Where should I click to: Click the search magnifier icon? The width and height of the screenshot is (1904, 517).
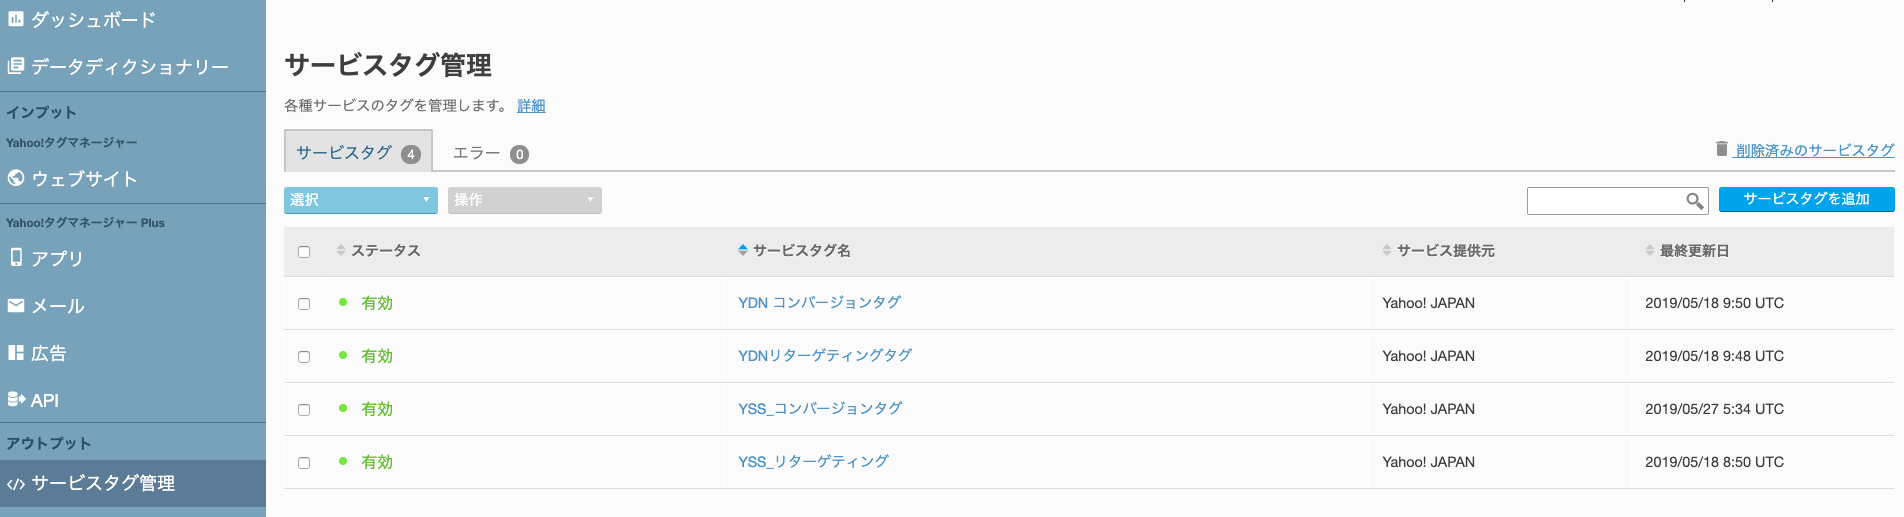coord(1694,201)
